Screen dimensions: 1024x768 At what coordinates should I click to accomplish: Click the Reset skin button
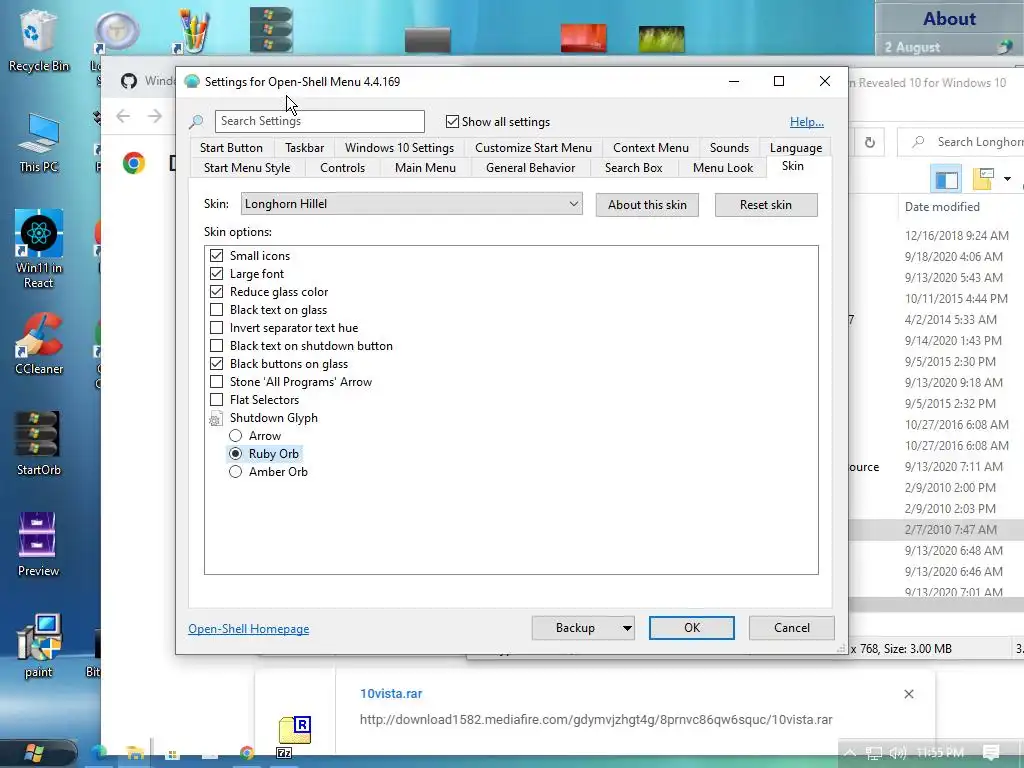tap(766, 205)
